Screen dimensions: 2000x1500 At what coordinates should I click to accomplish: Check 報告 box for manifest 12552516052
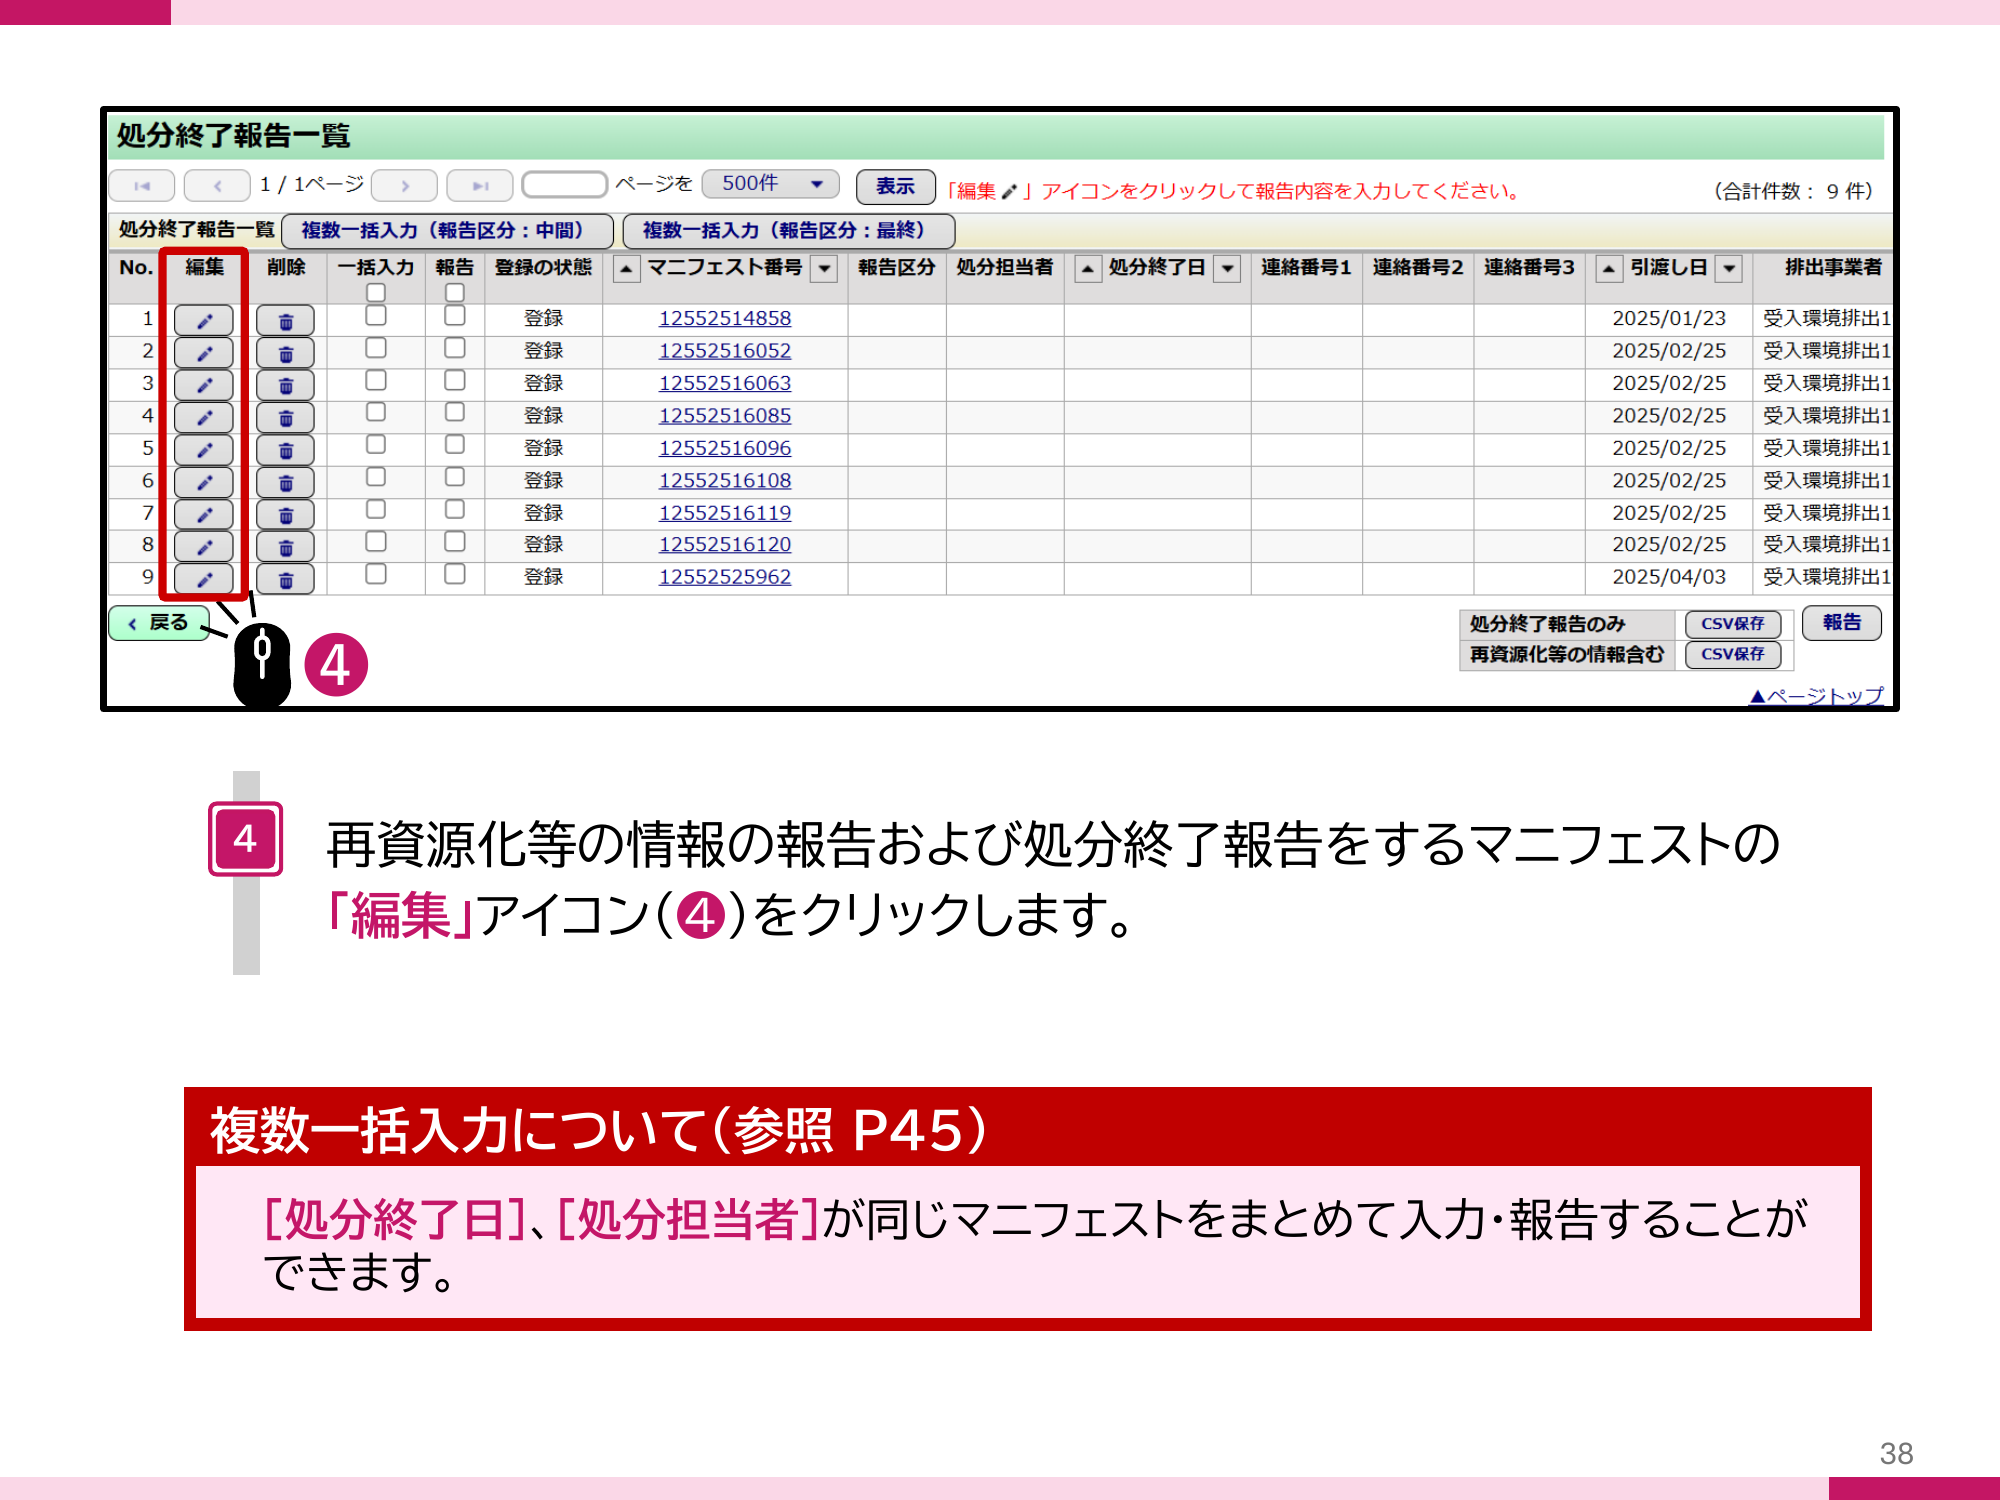455,348
